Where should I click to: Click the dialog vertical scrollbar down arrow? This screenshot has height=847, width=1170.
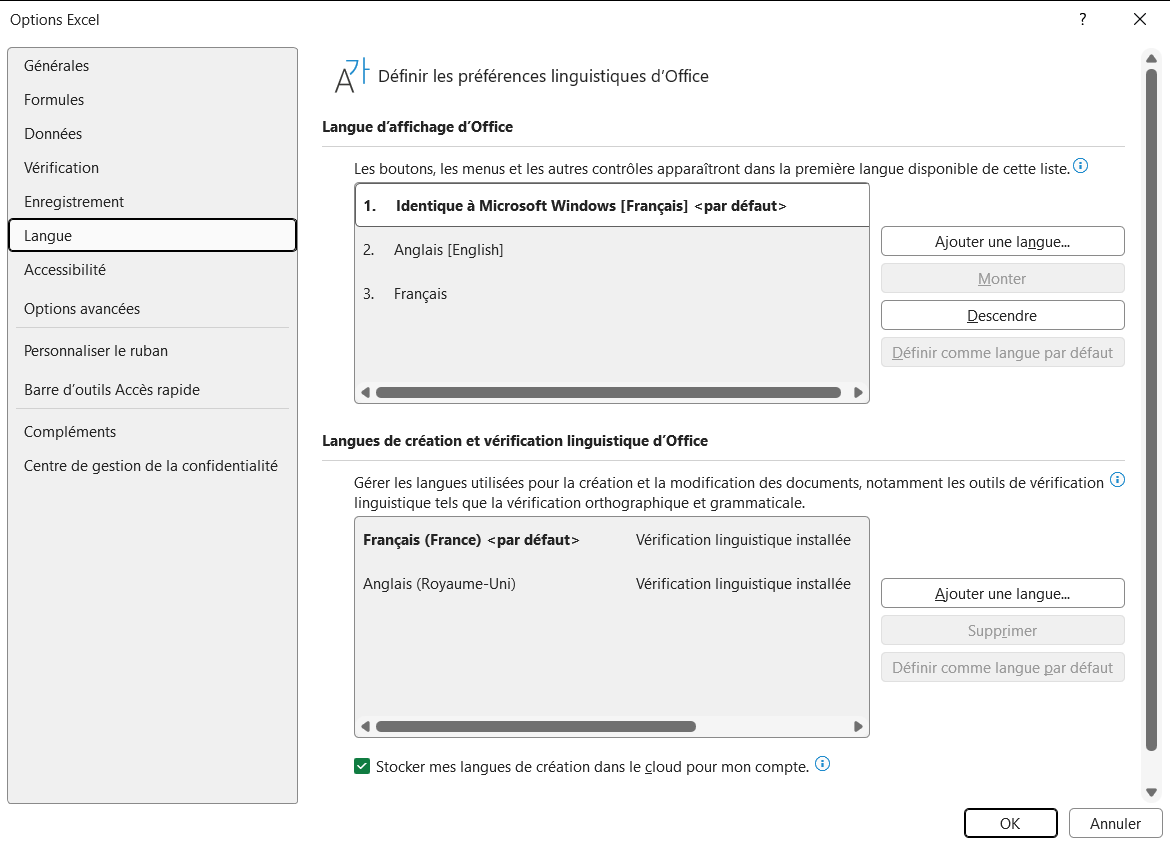1151,793
